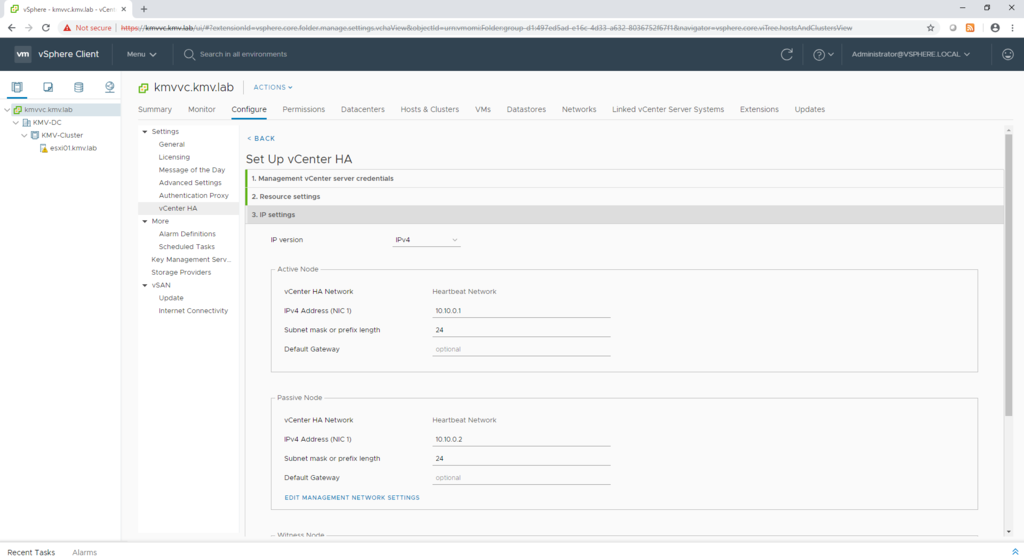1024x560 pixels.
Task: Collapse the vSAN section
Action: coord(145,285)
